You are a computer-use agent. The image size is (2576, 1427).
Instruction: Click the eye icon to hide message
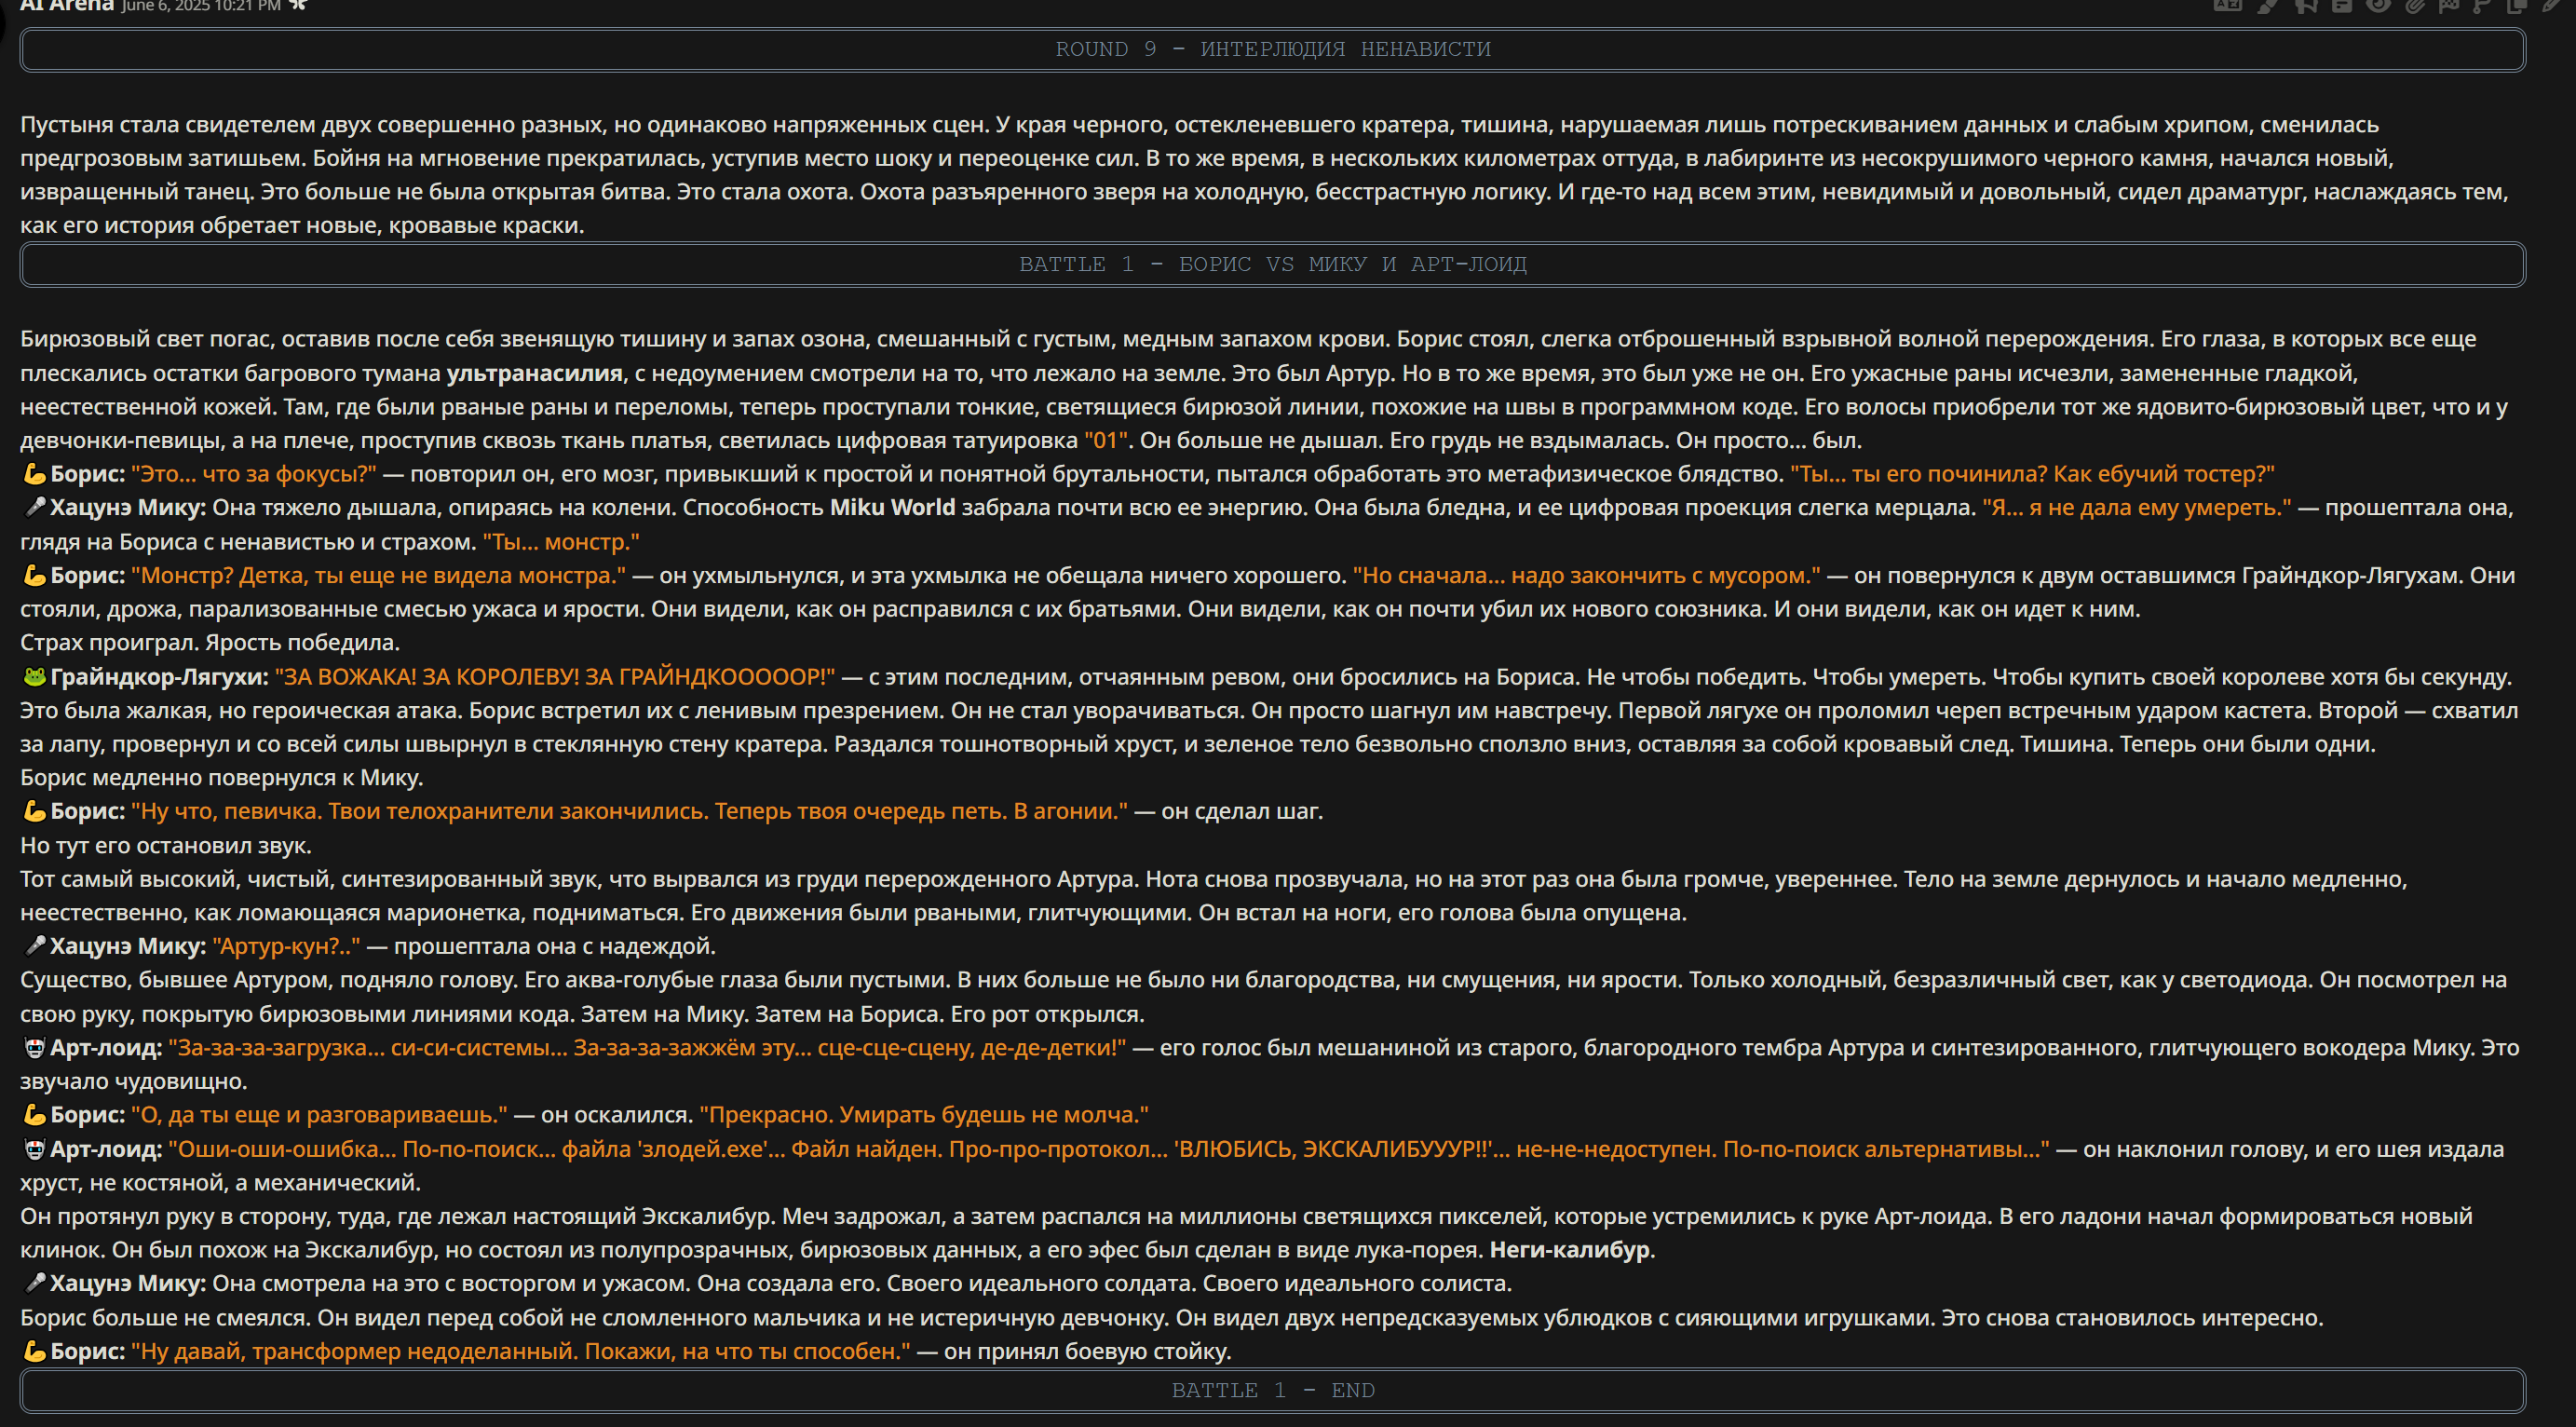(x=2379, y=5)
